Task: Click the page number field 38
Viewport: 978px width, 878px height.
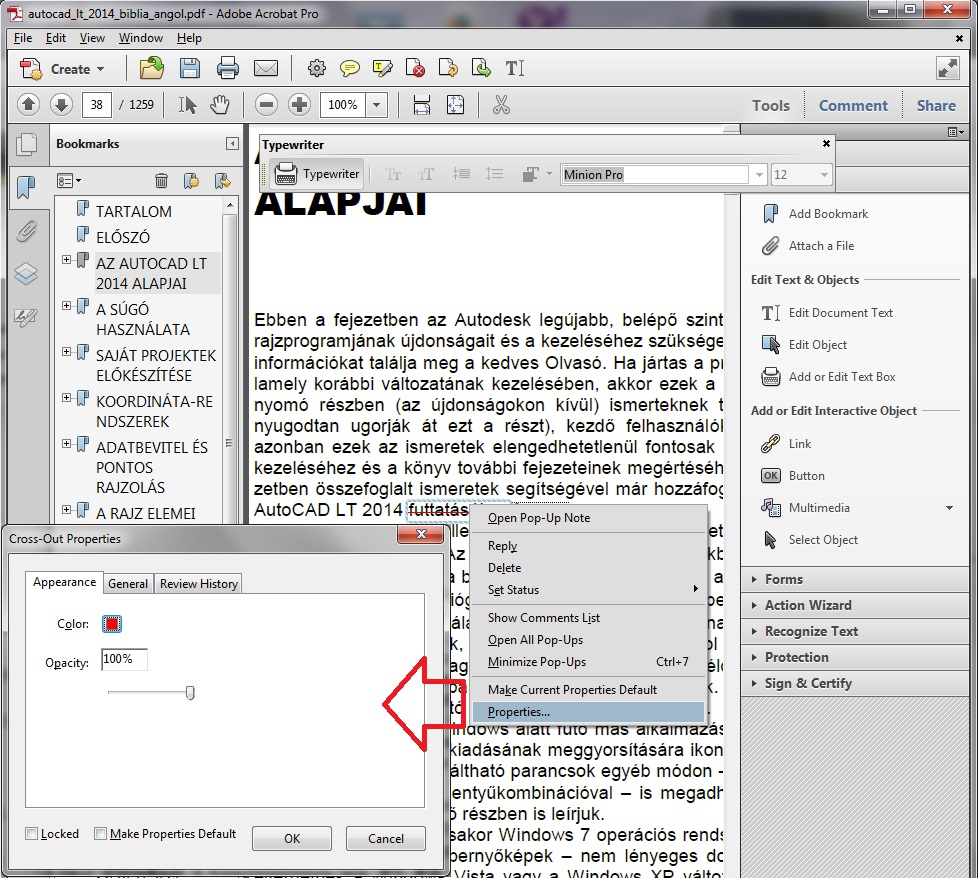Action: coord(97,105)
